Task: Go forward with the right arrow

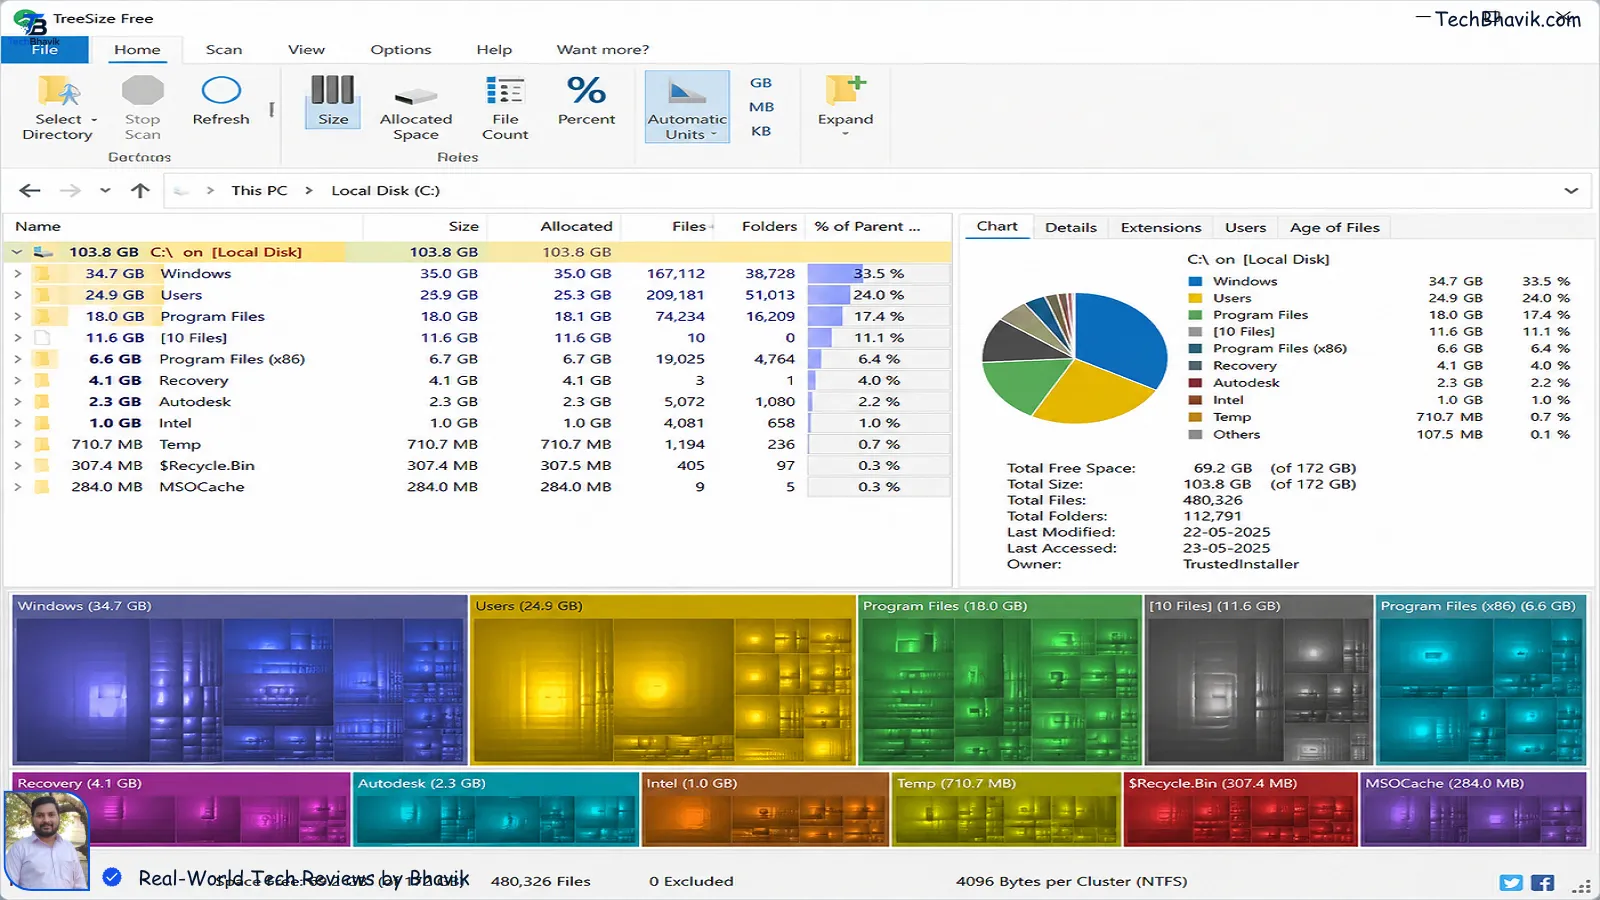Action: 70,190
